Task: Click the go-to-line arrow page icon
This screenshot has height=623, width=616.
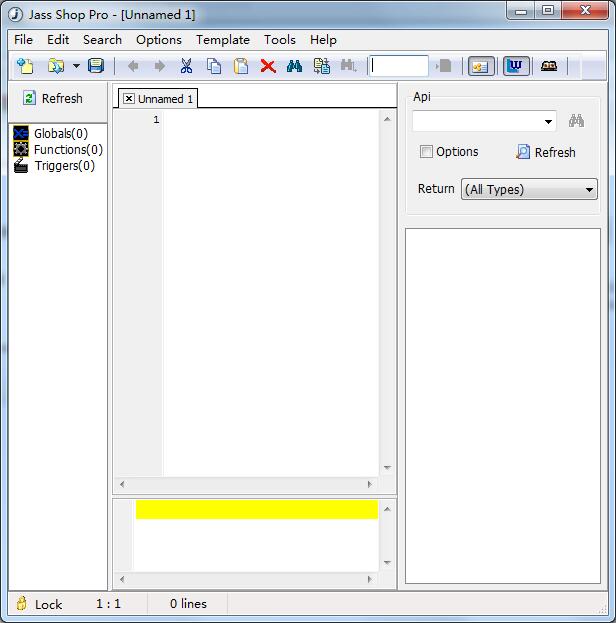Action: (444, 66)
